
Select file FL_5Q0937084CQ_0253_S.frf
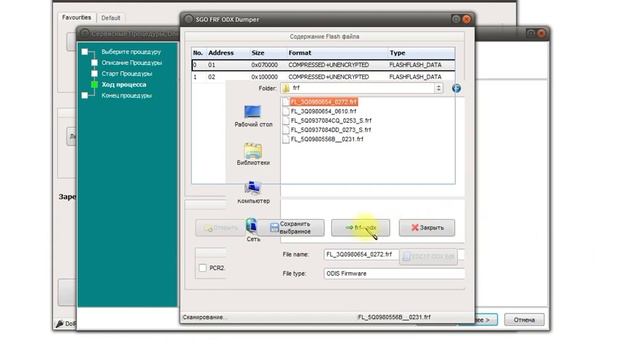(331, 121)
